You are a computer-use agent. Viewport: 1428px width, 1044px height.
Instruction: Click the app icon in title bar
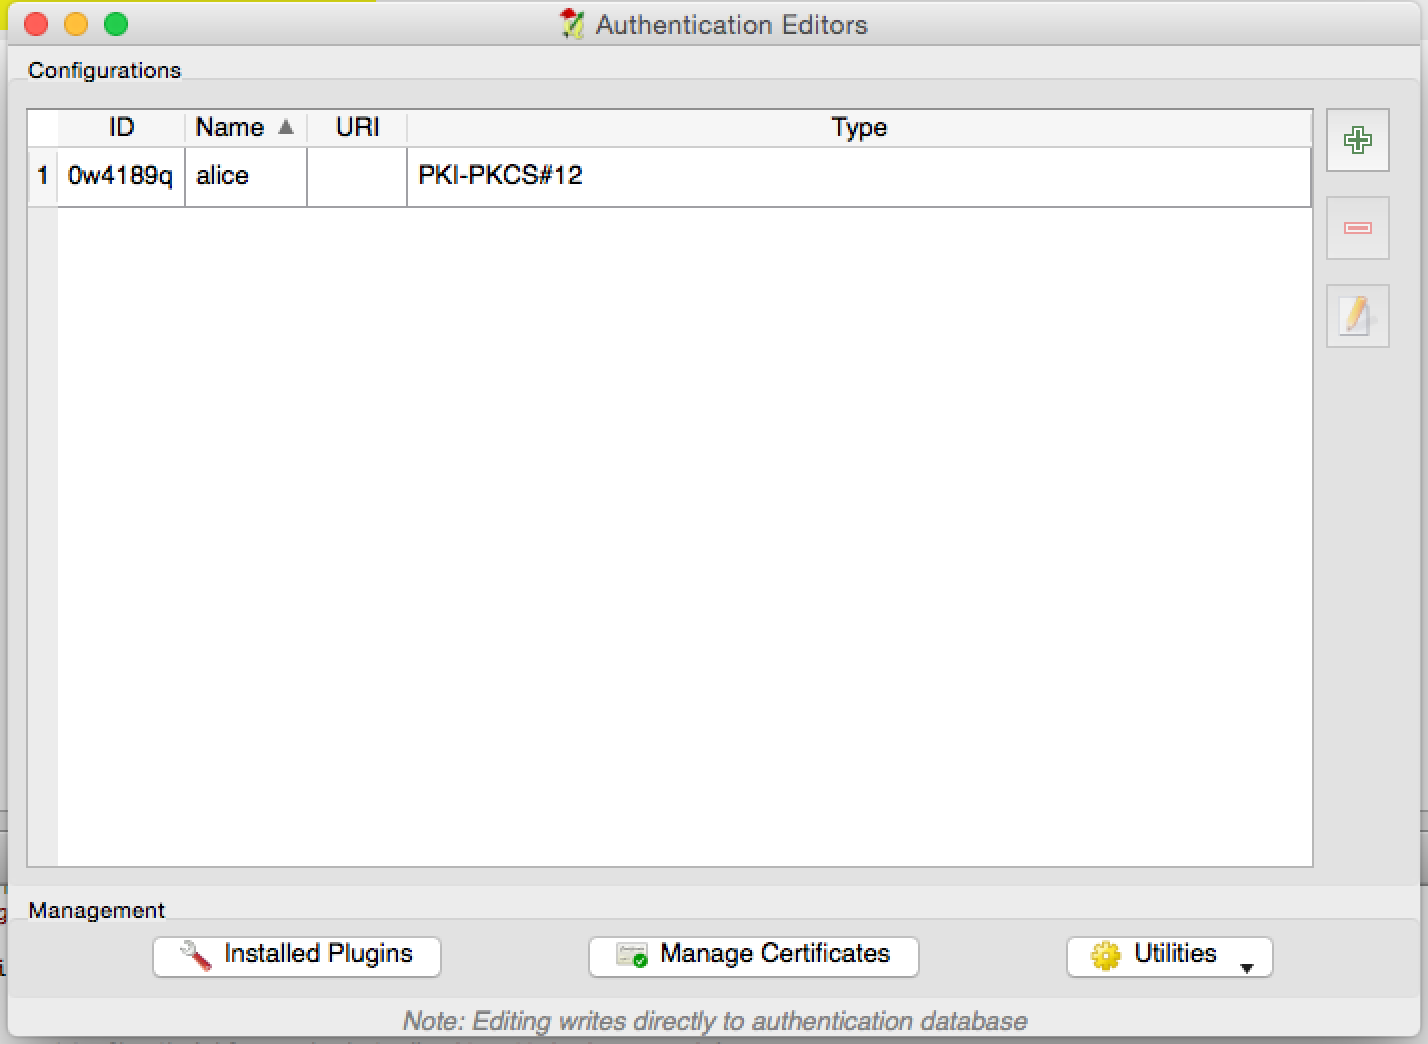coord(572,24)
